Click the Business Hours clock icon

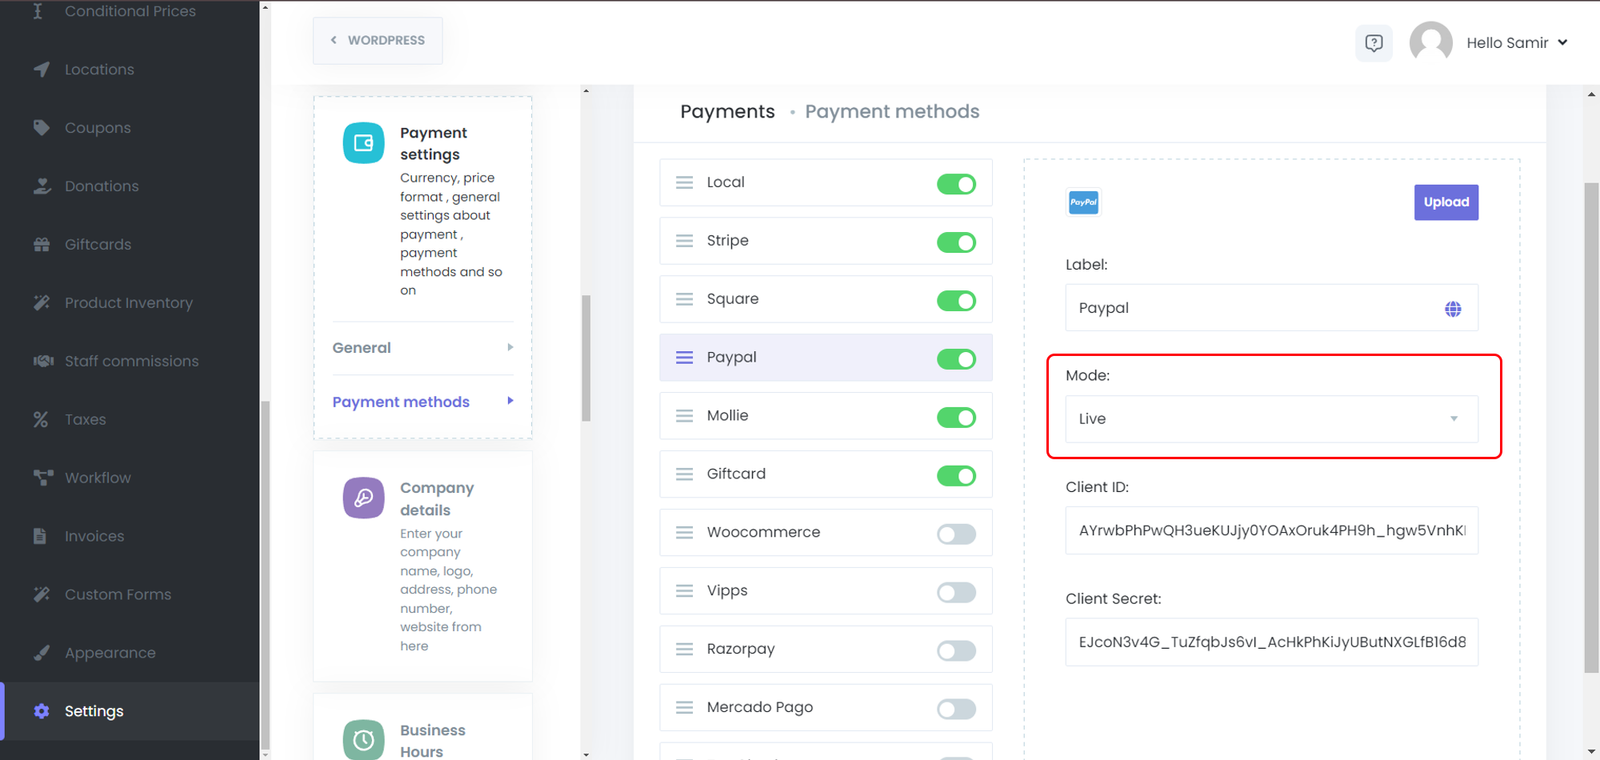pyautogui.click(x=363, y=740)
